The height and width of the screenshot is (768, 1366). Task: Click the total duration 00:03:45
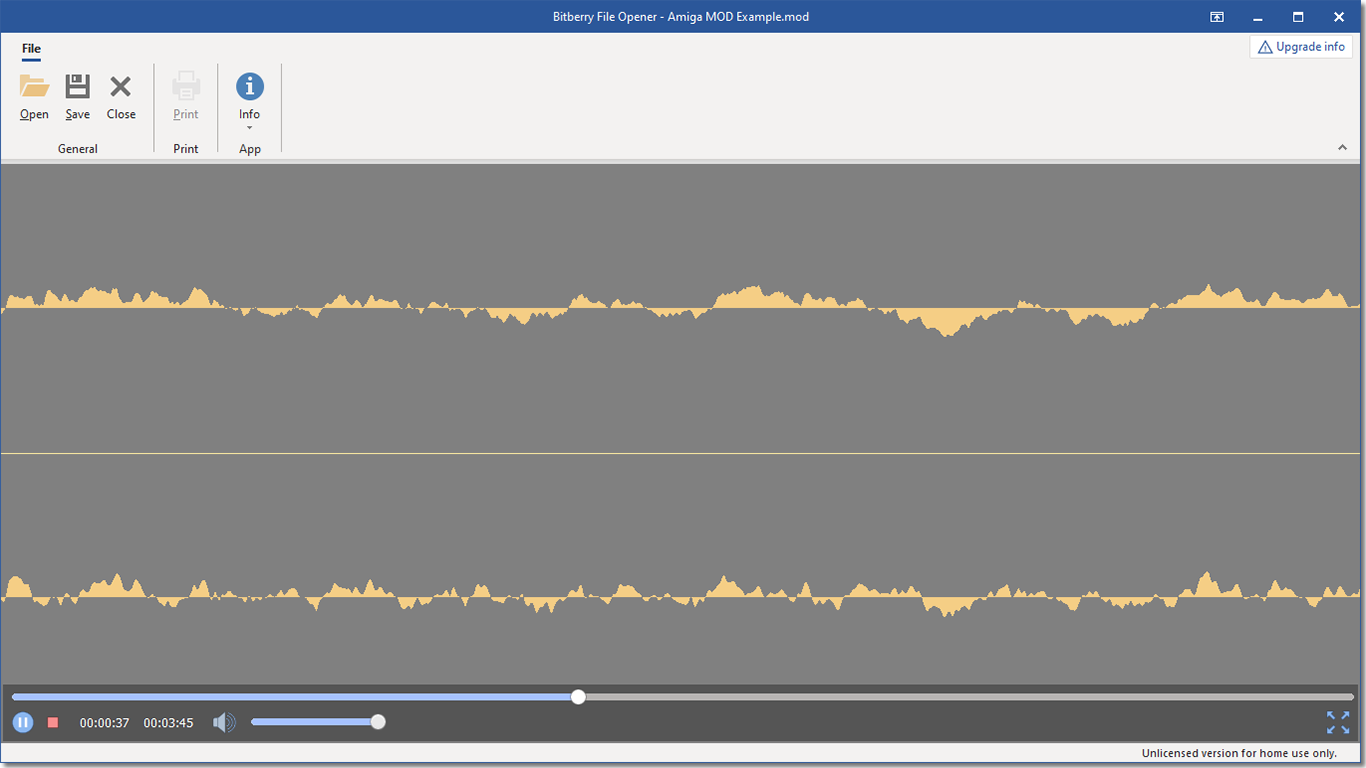click(168, 722)
